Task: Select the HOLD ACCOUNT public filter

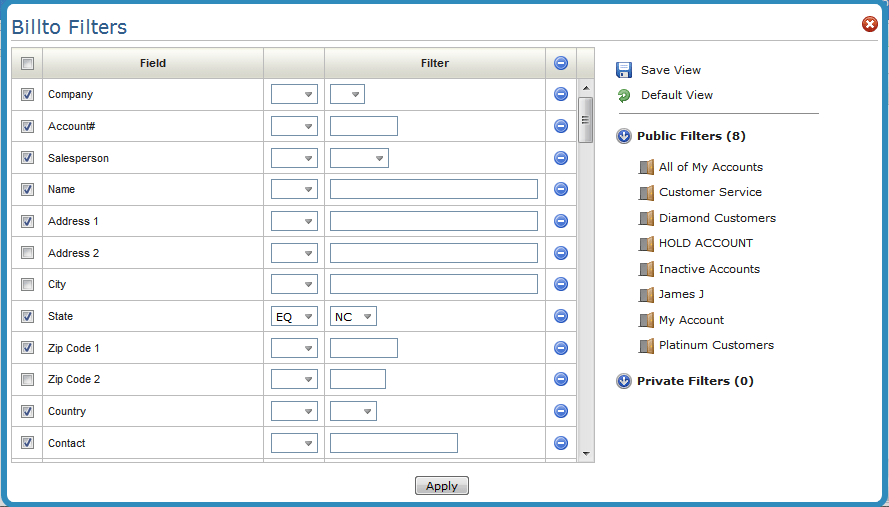Action: click(x=705, y=243)
